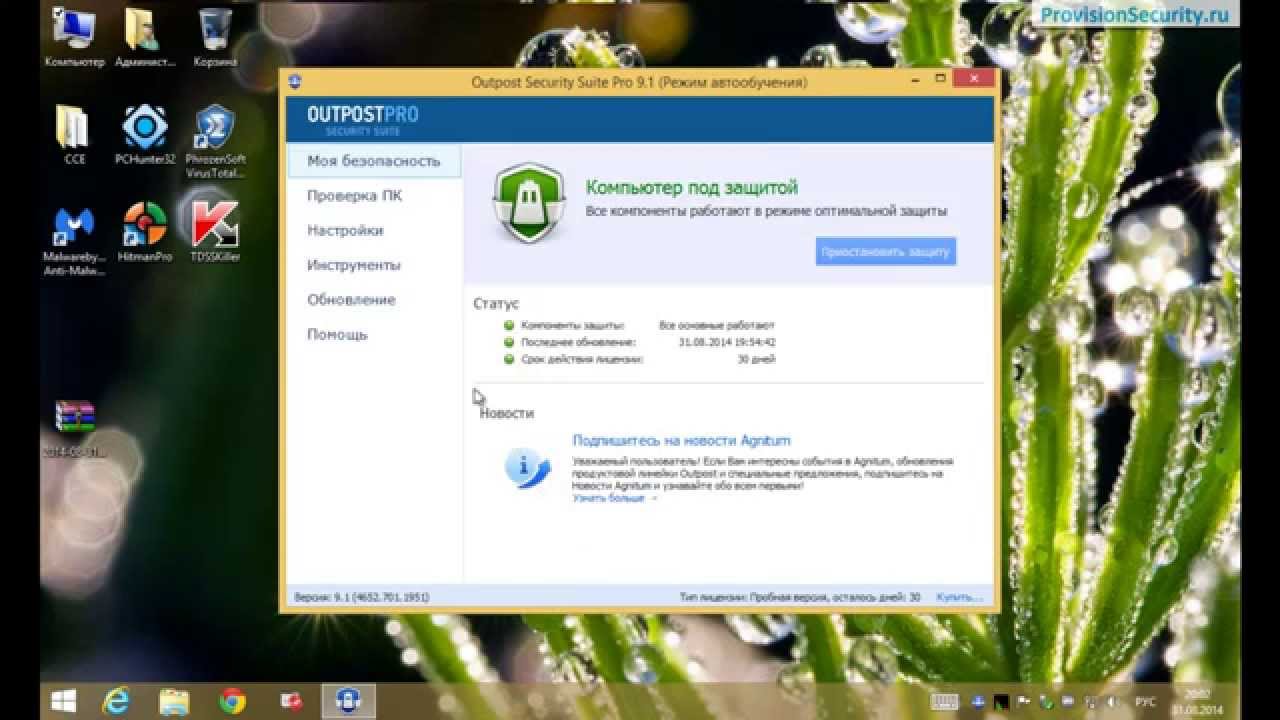
Task: Click the Срок действия лицензии status row
Action: tap(639, 358)
